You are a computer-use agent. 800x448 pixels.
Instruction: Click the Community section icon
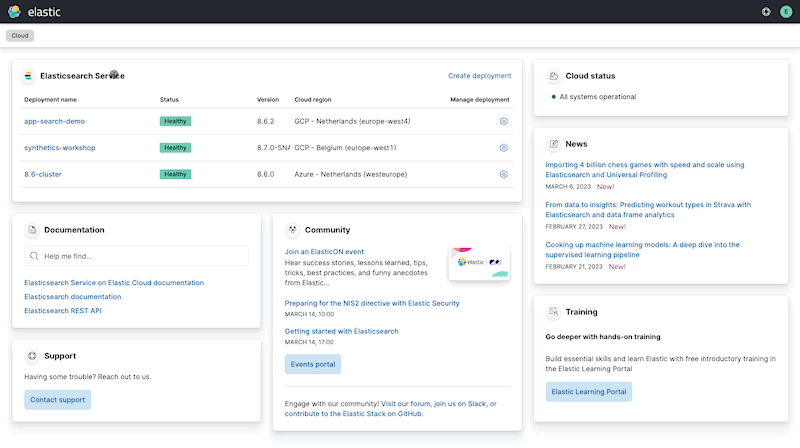coord(292,230)
